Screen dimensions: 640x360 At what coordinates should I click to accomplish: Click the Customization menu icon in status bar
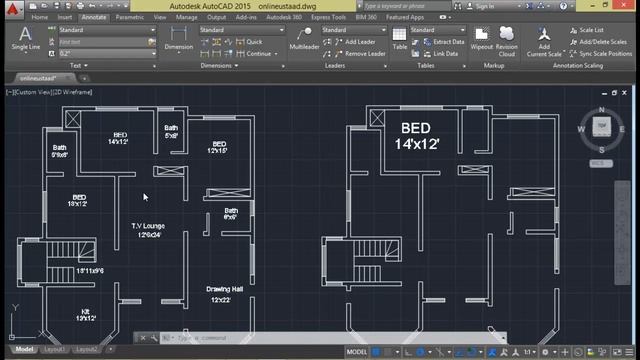pyautogui.click(x=629, y=352)
